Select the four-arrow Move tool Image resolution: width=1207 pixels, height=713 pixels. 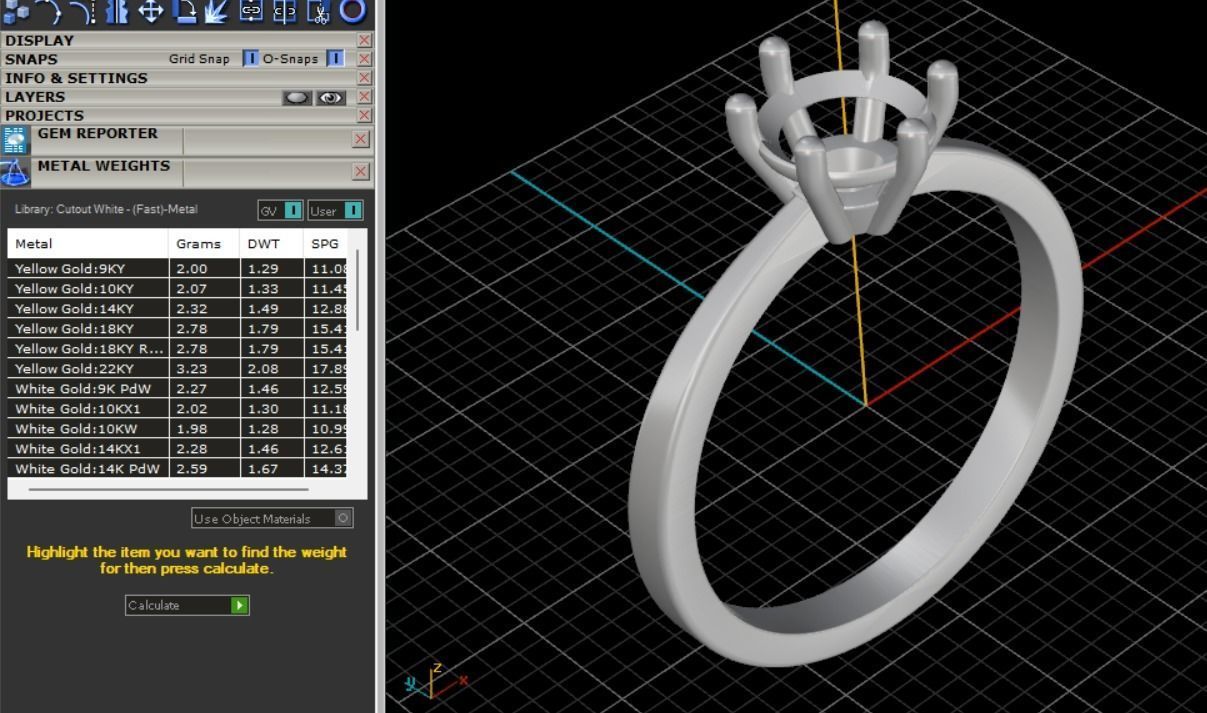pyautogui.click(x=151, y=12)
